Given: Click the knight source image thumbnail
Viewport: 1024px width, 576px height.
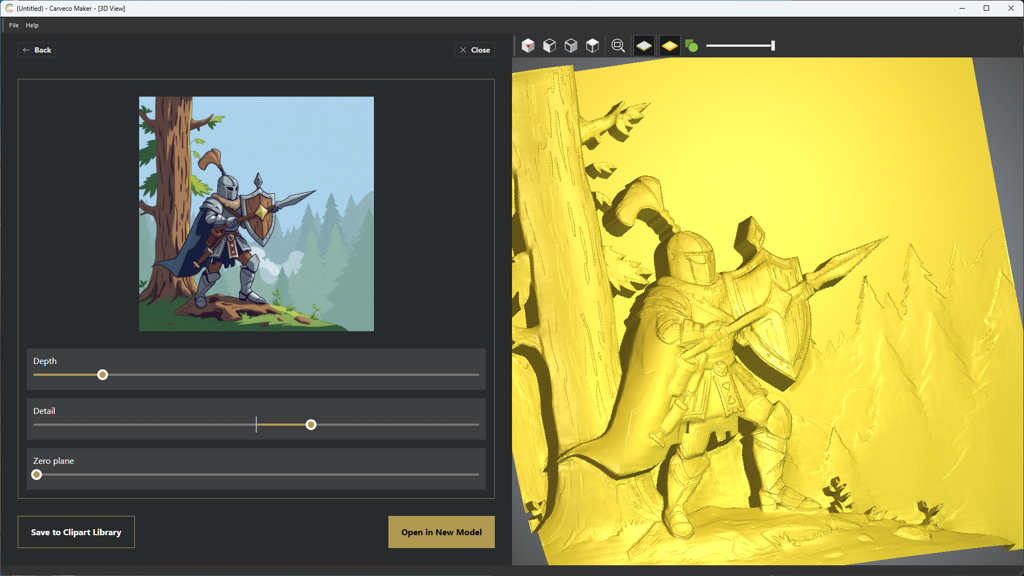Looking at the screenshot, I should click(256, 214).
